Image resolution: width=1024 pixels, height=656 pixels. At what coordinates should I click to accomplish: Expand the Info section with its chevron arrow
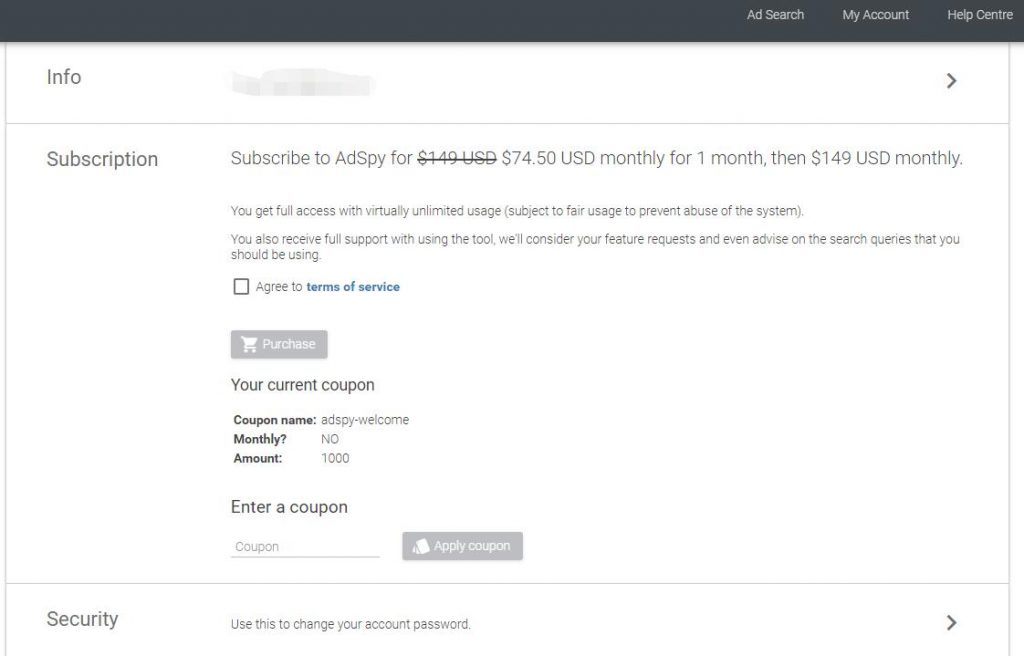click(952, 81)
